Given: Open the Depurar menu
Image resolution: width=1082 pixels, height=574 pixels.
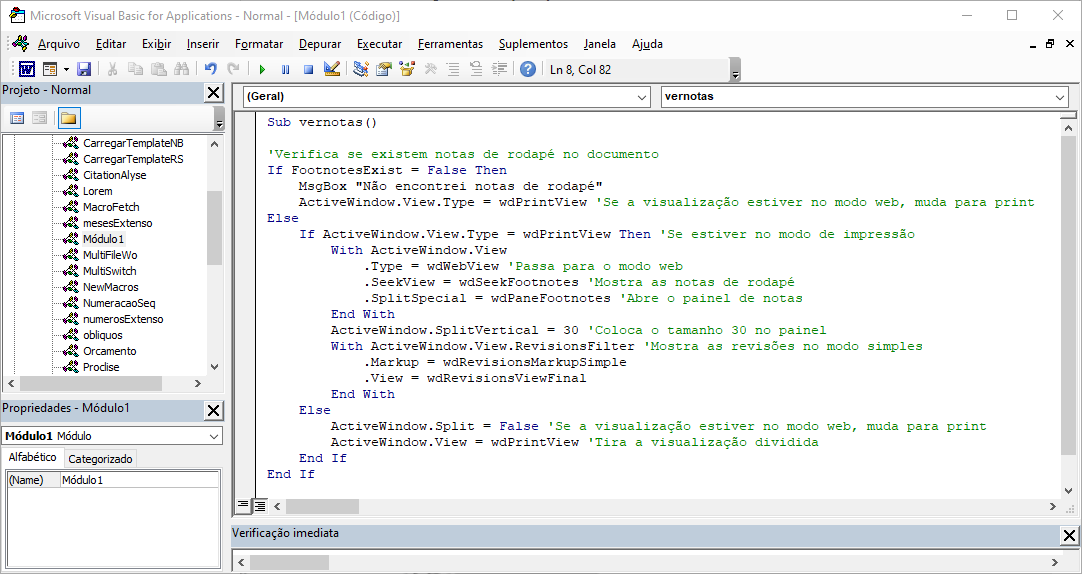Looking at the screenshot, I should click(320, 44).
